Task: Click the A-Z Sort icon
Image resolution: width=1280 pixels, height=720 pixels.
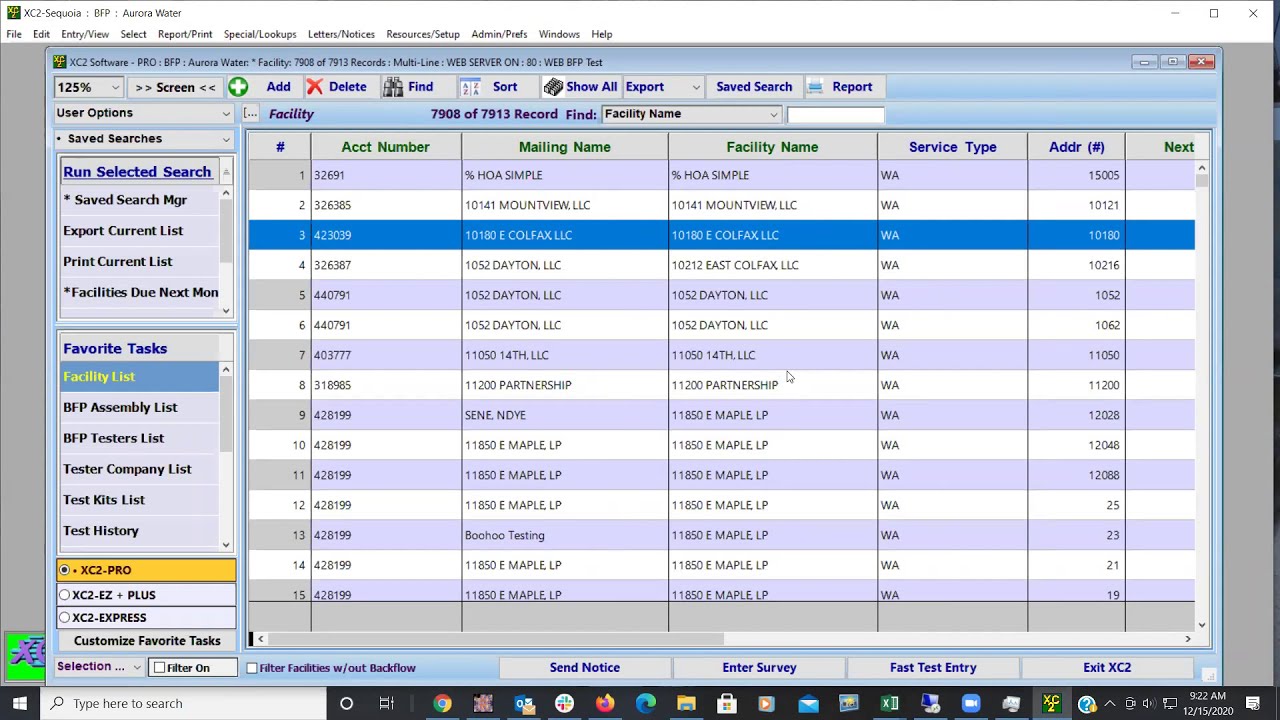Action: coord(470,87)
